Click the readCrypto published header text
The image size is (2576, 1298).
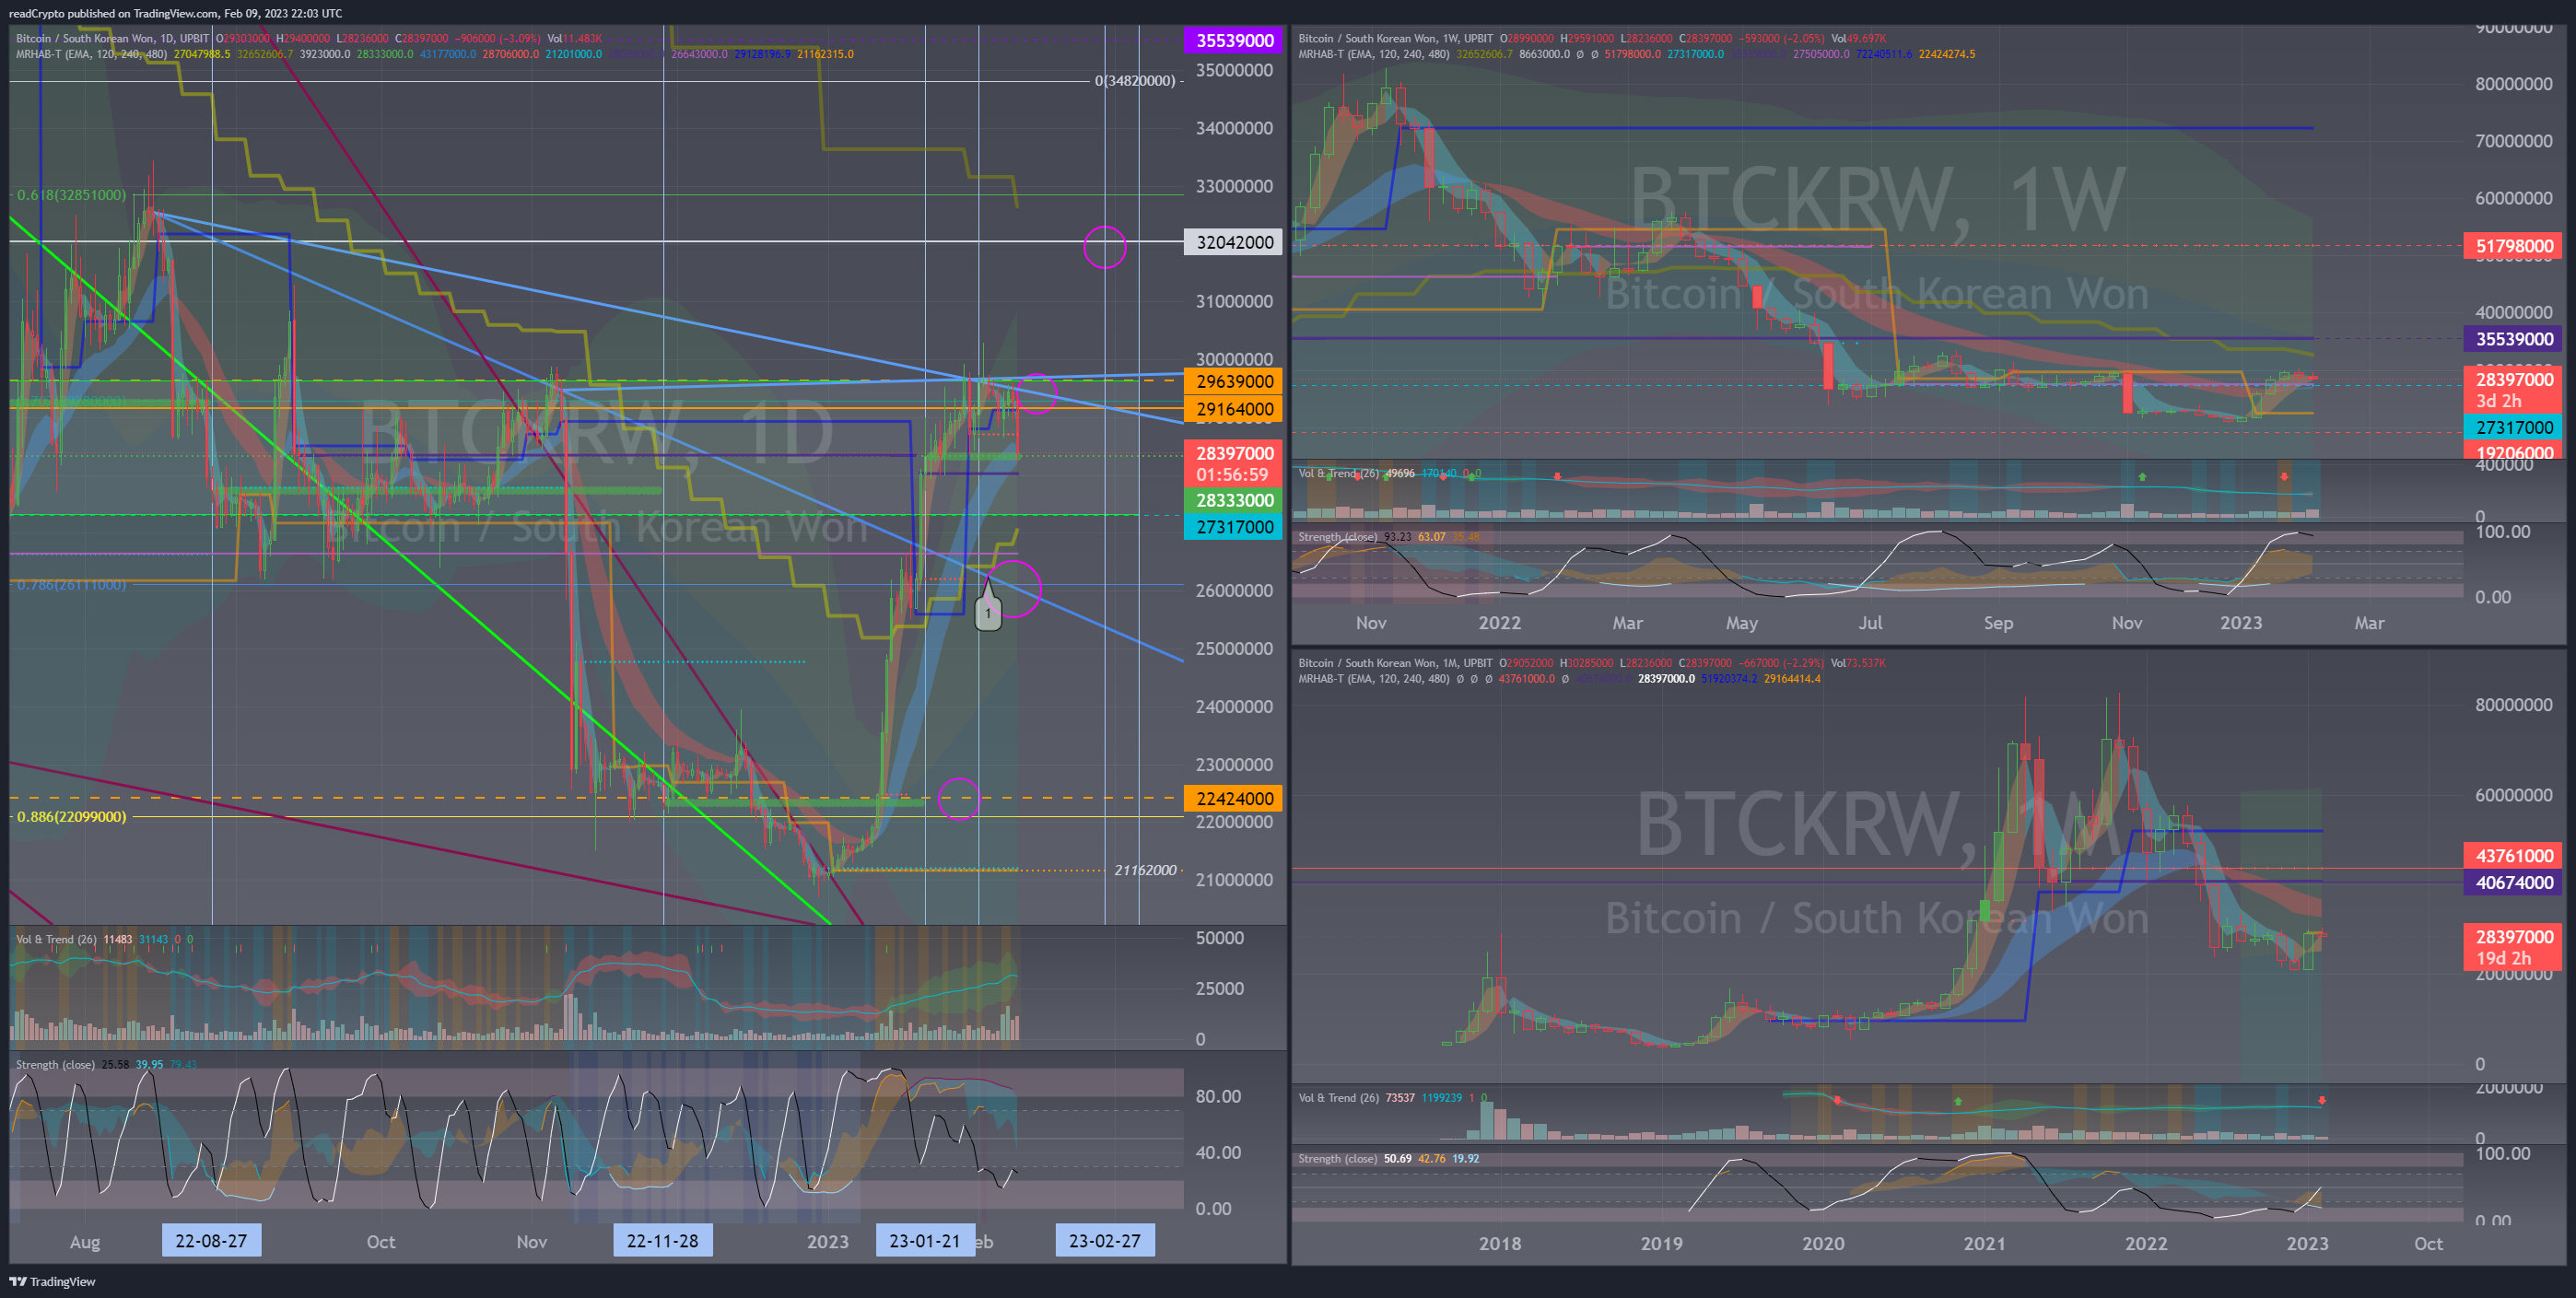coord(175,13)
